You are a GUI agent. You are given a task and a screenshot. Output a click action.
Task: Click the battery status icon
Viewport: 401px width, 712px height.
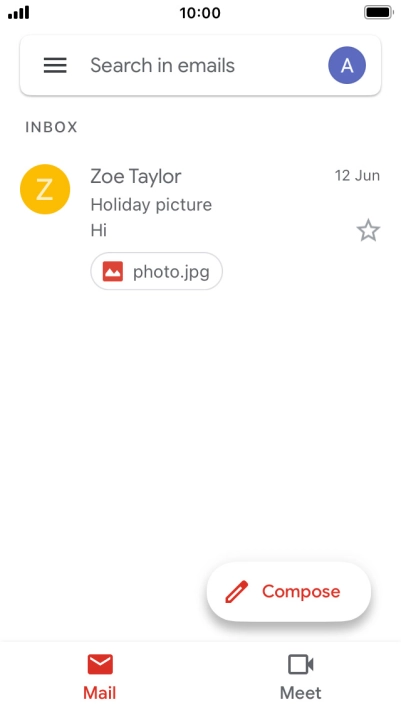pos(378,13)
